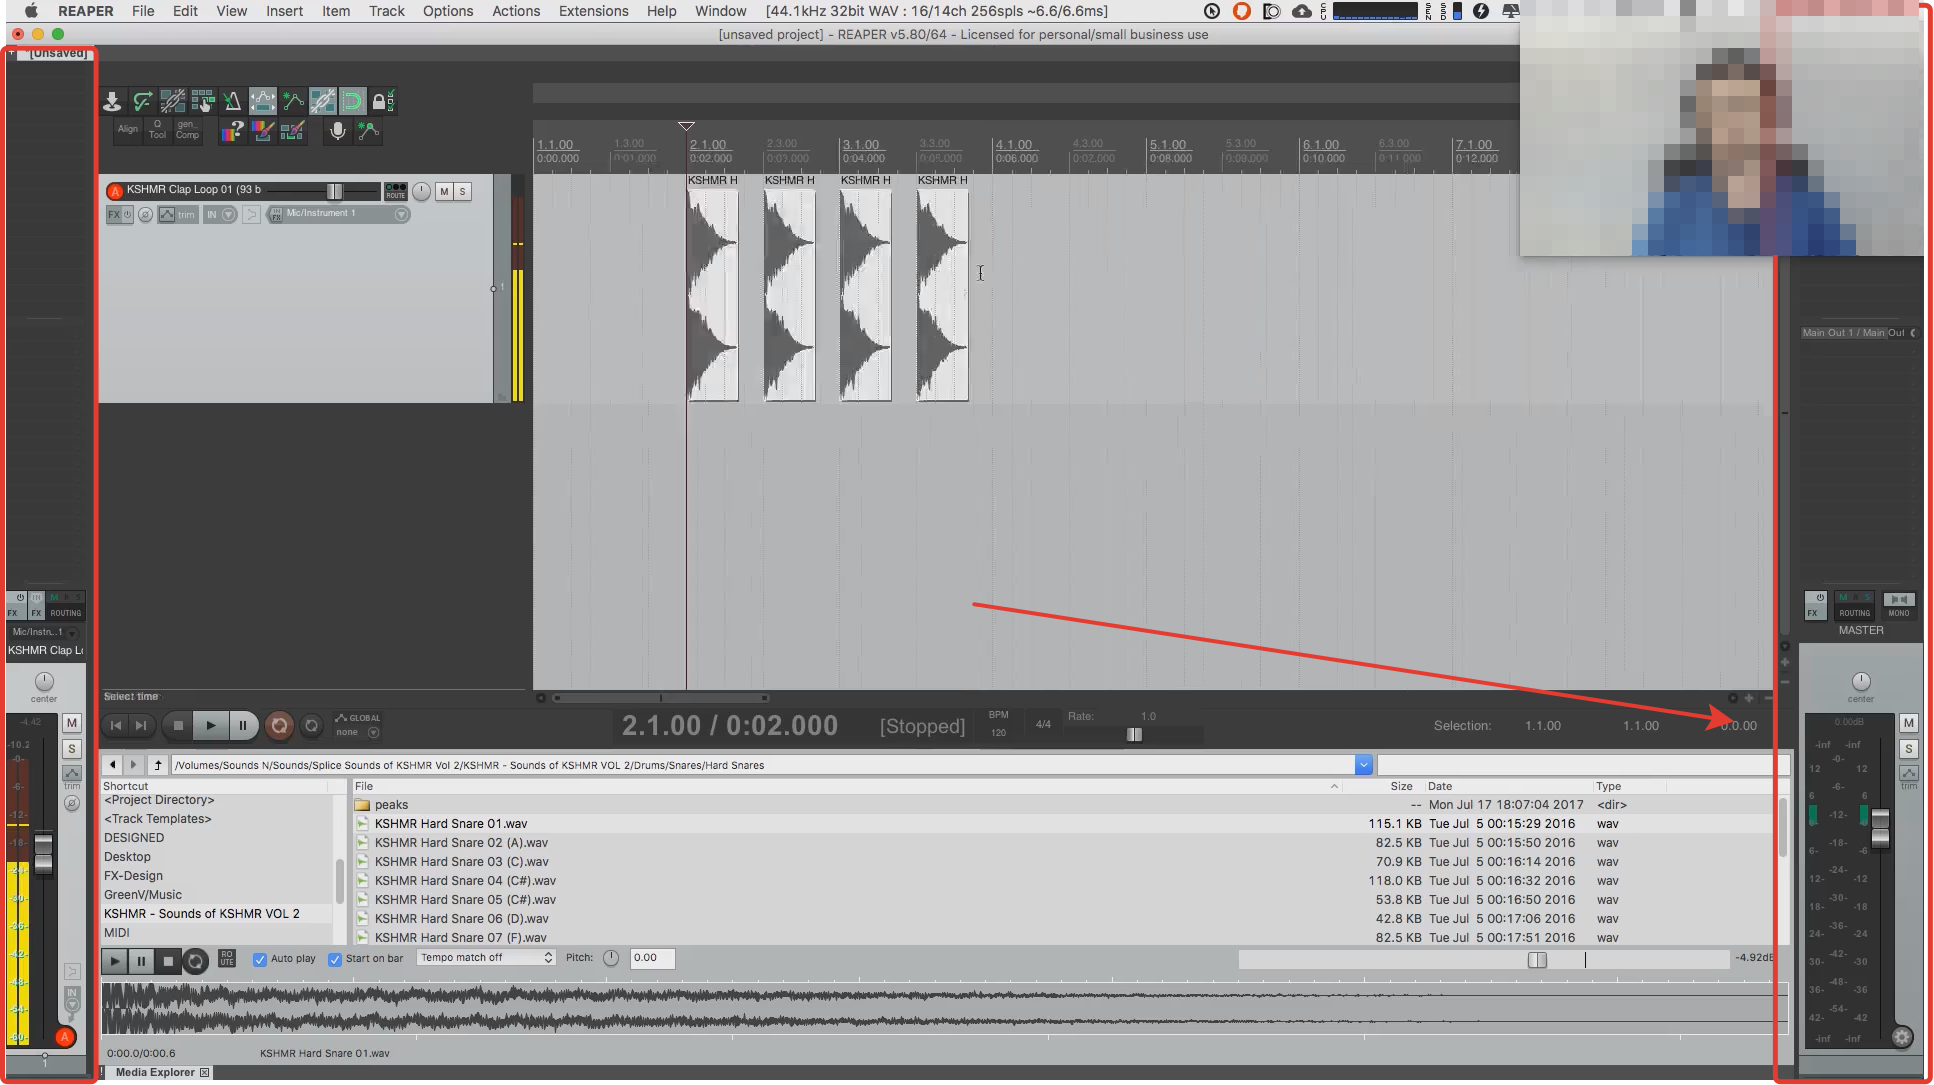Toggle the main transport repeat button

312,726
